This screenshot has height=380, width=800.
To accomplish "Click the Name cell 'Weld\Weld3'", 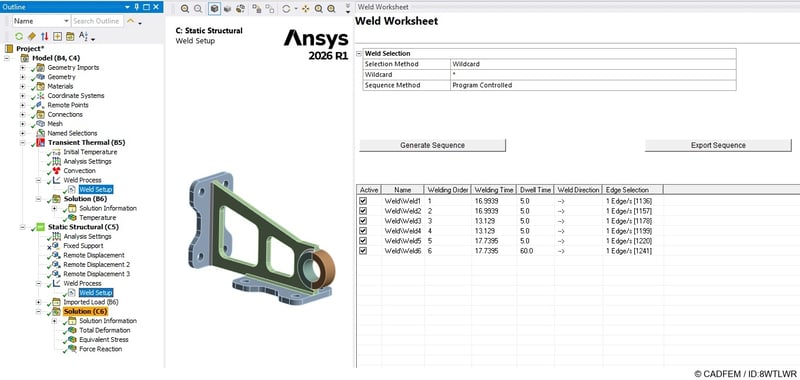I will (x=403, y=221).
